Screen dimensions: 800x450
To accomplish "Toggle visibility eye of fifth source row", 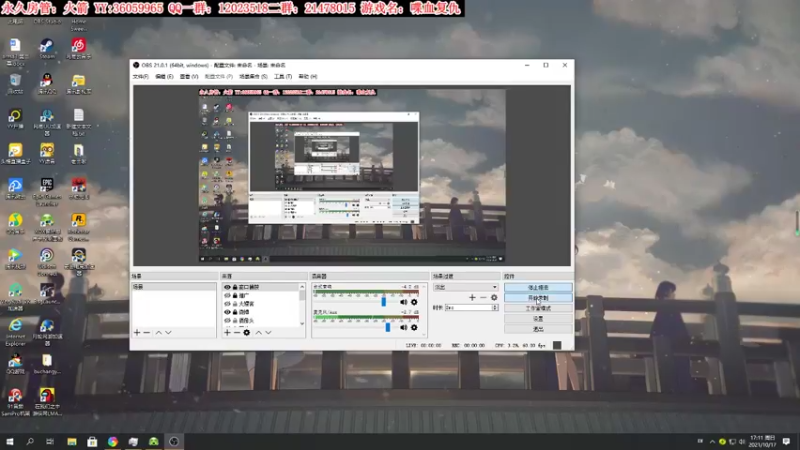I will coord(228,320).
